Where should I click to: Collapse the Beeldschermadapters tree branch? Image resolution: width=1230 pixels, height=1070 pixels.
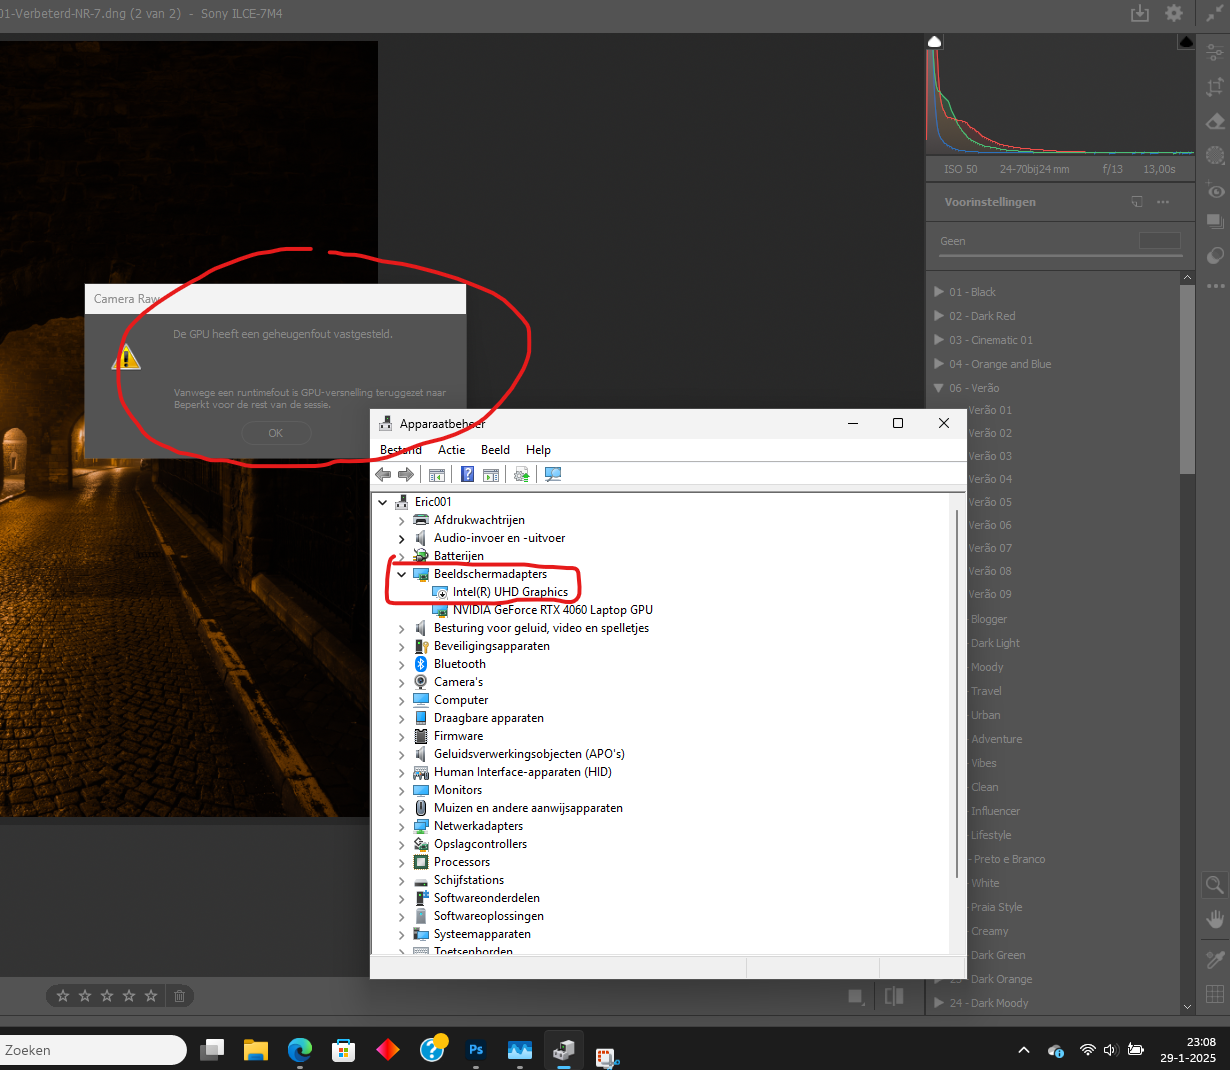(401, 574)
